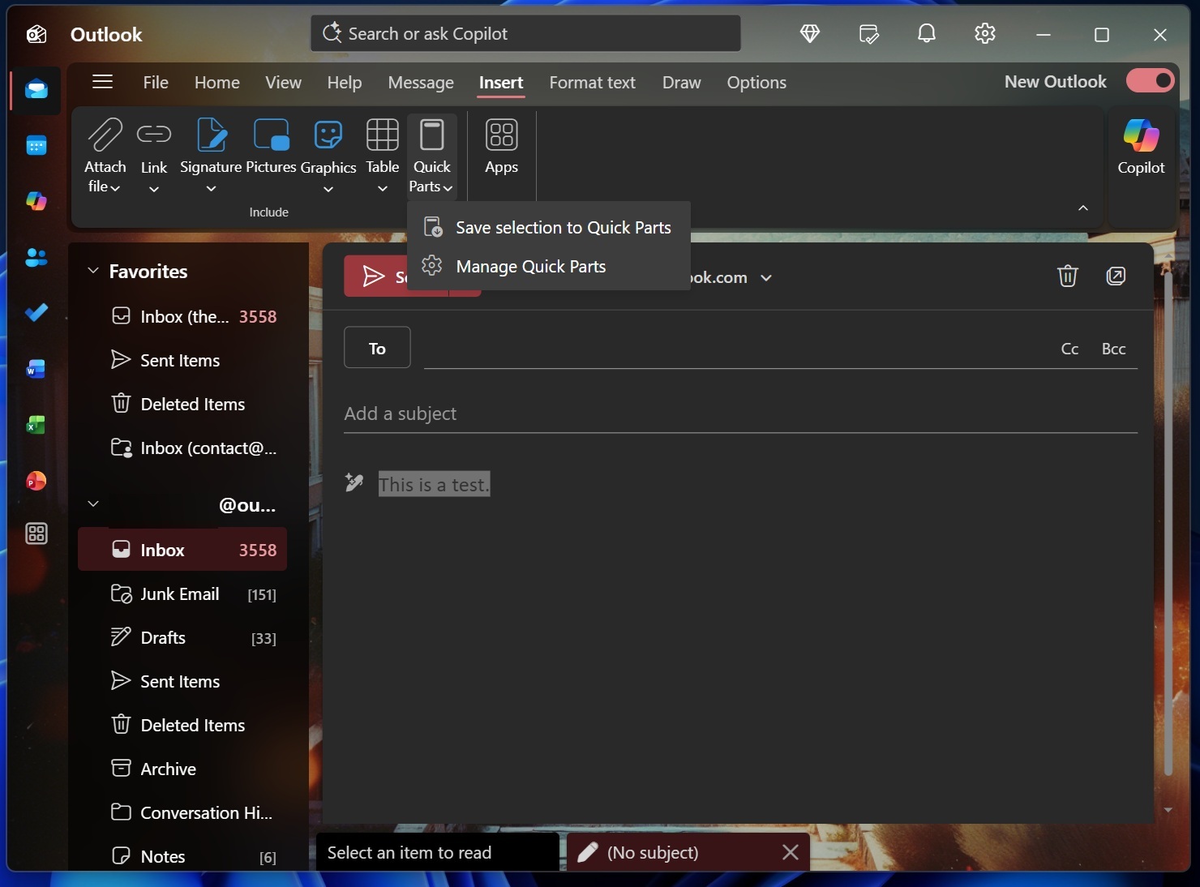
Task: Close the (No subject) draft tab
Action: click(790, 852)
